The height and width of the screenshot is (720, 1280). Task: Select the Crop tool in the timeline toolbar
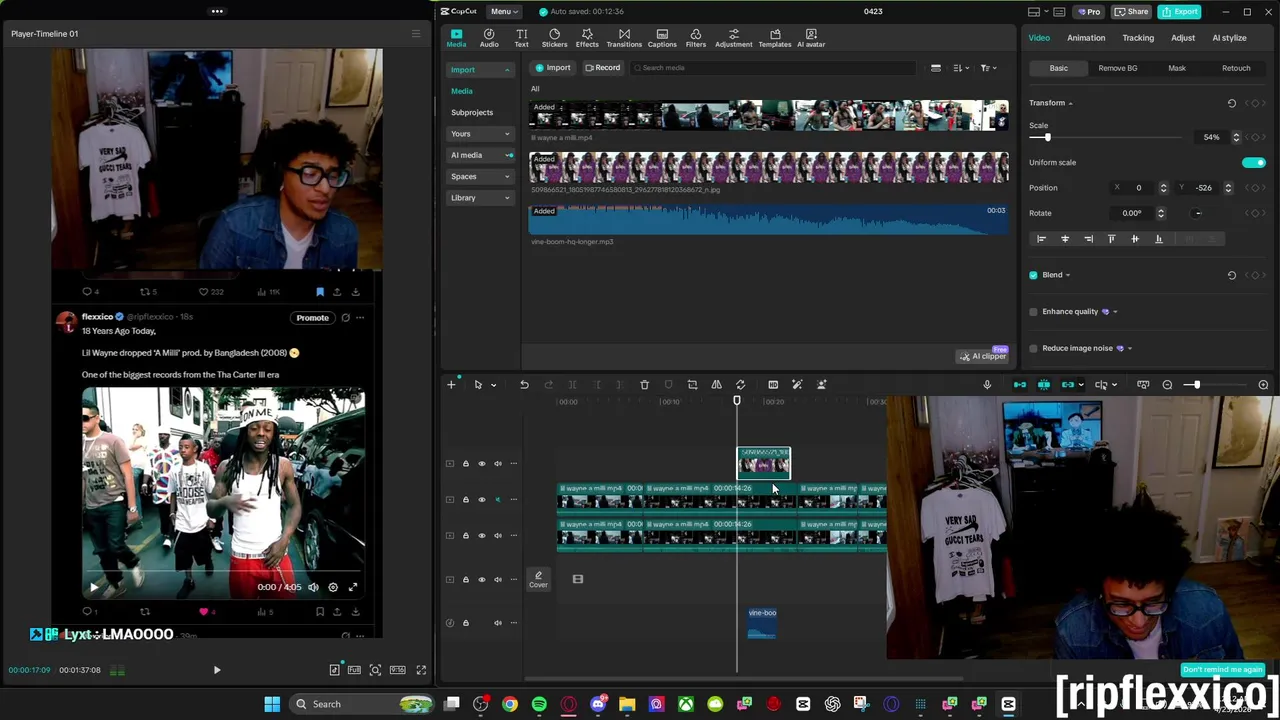point(692,385)
